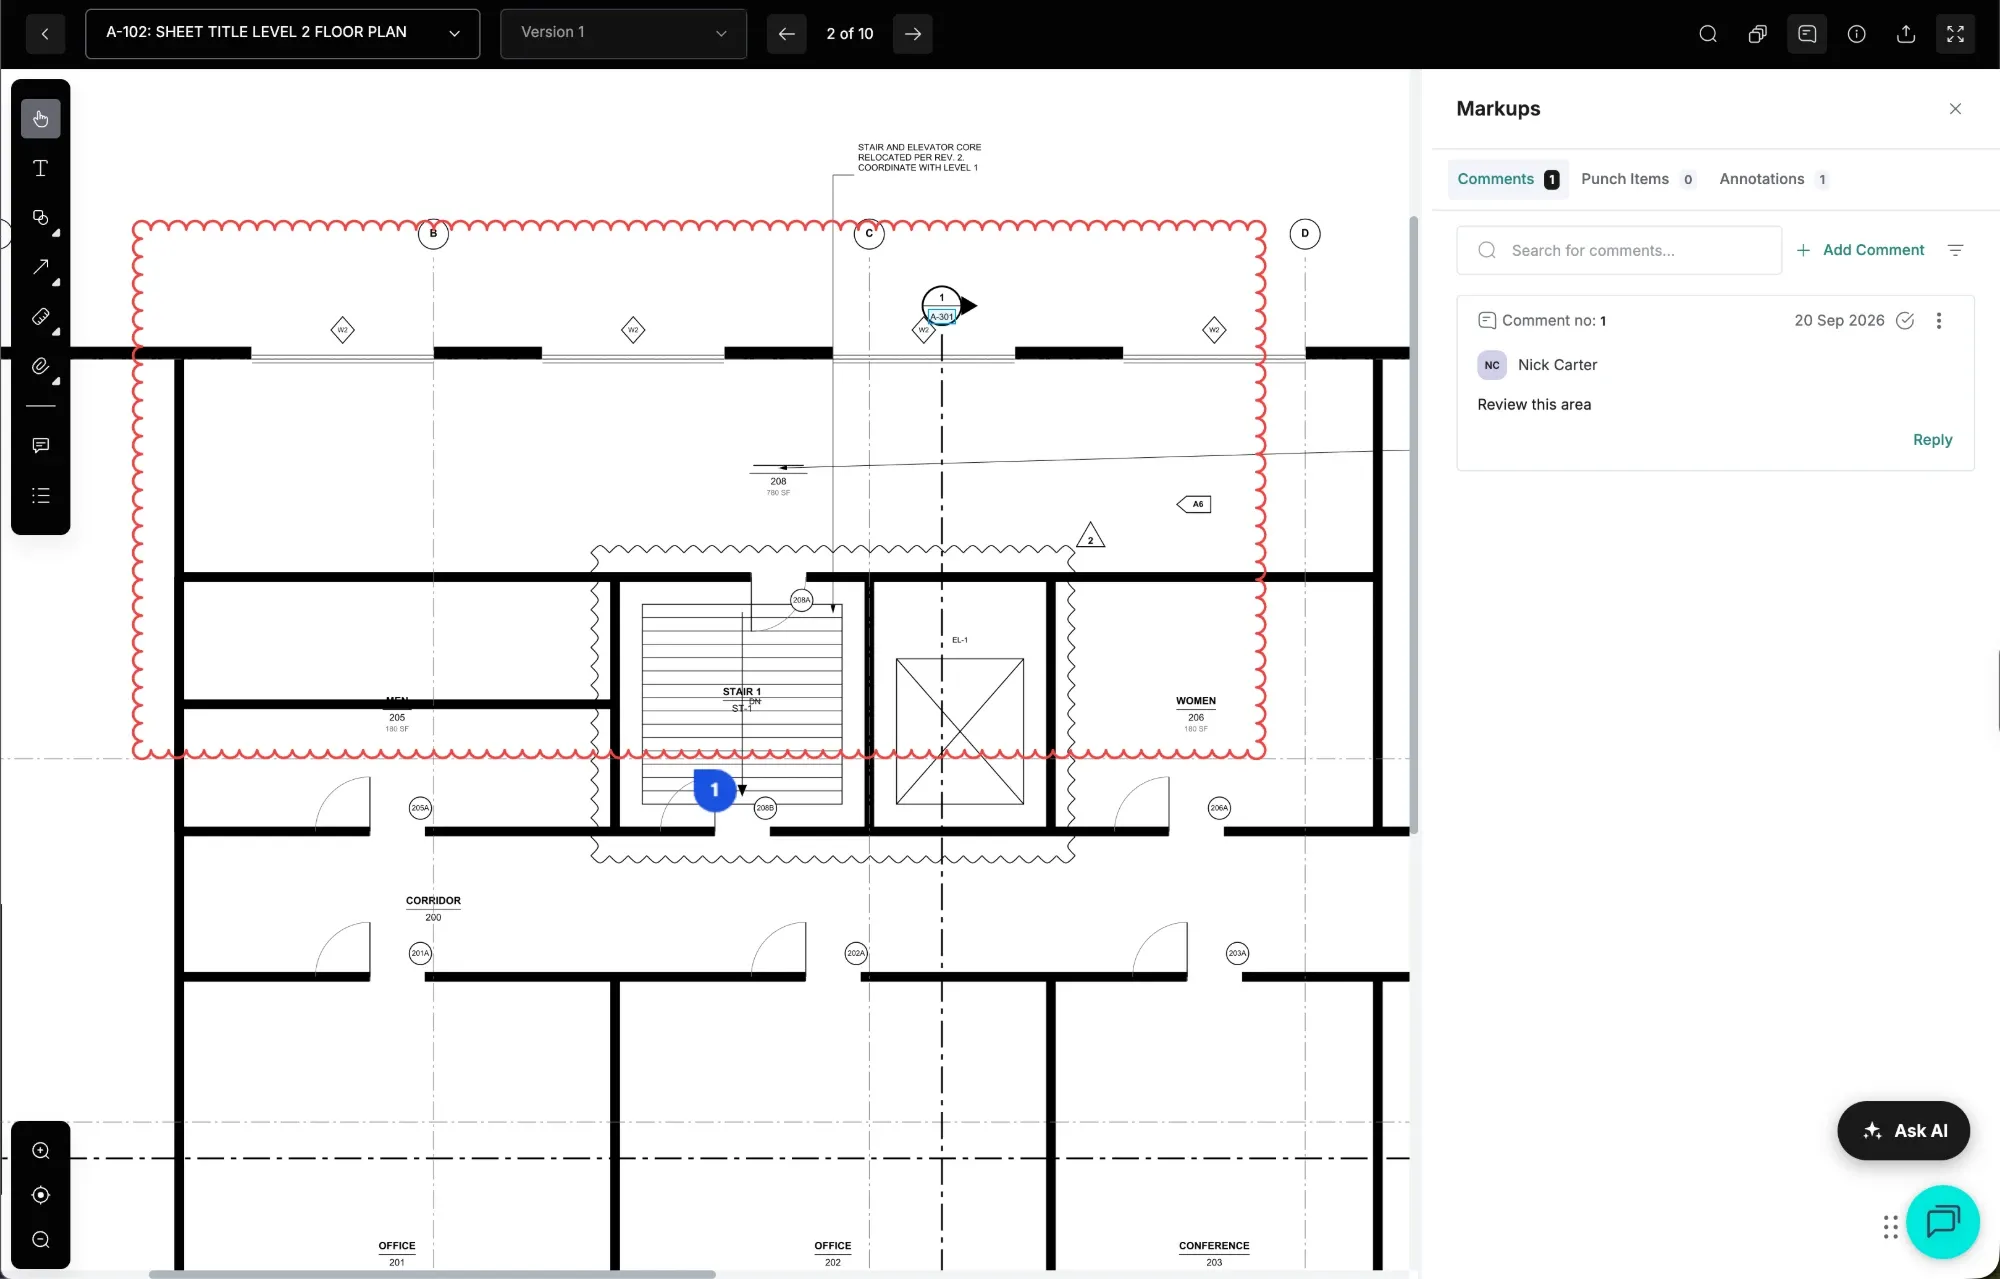Go to the next sheet

point(913,34)
